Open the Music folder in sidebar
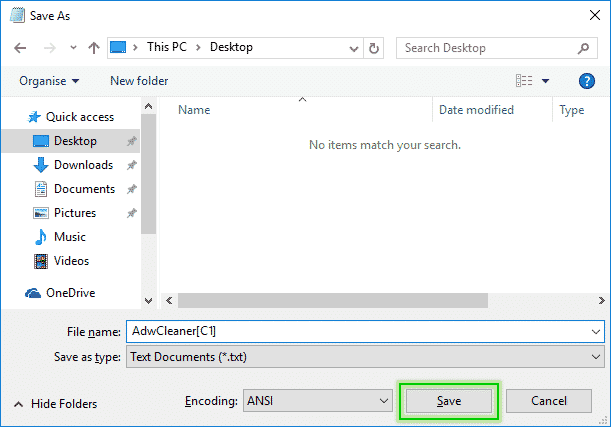Image resolution: width=611 pixels, height=427 pixels. pos(70,237)
